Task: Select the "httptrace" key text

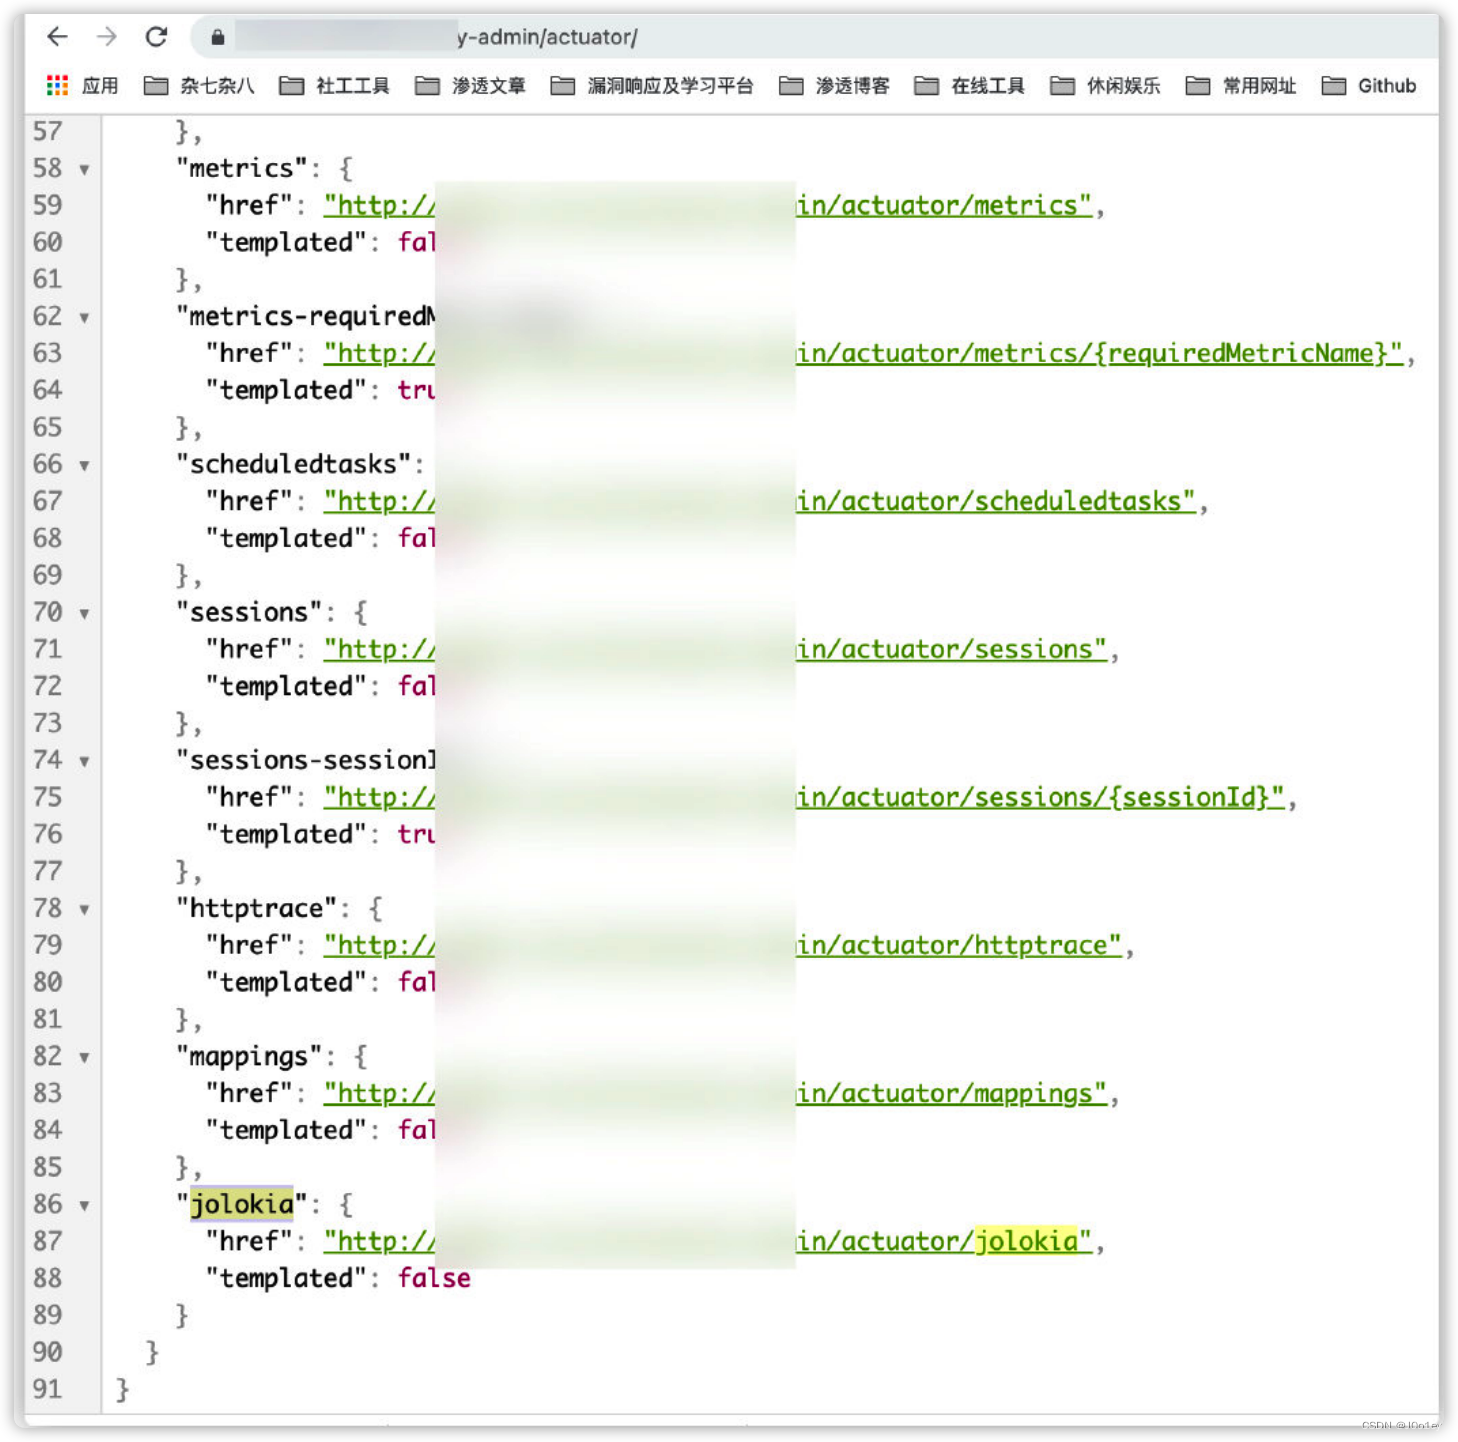Action: click(x=257, y=909)
